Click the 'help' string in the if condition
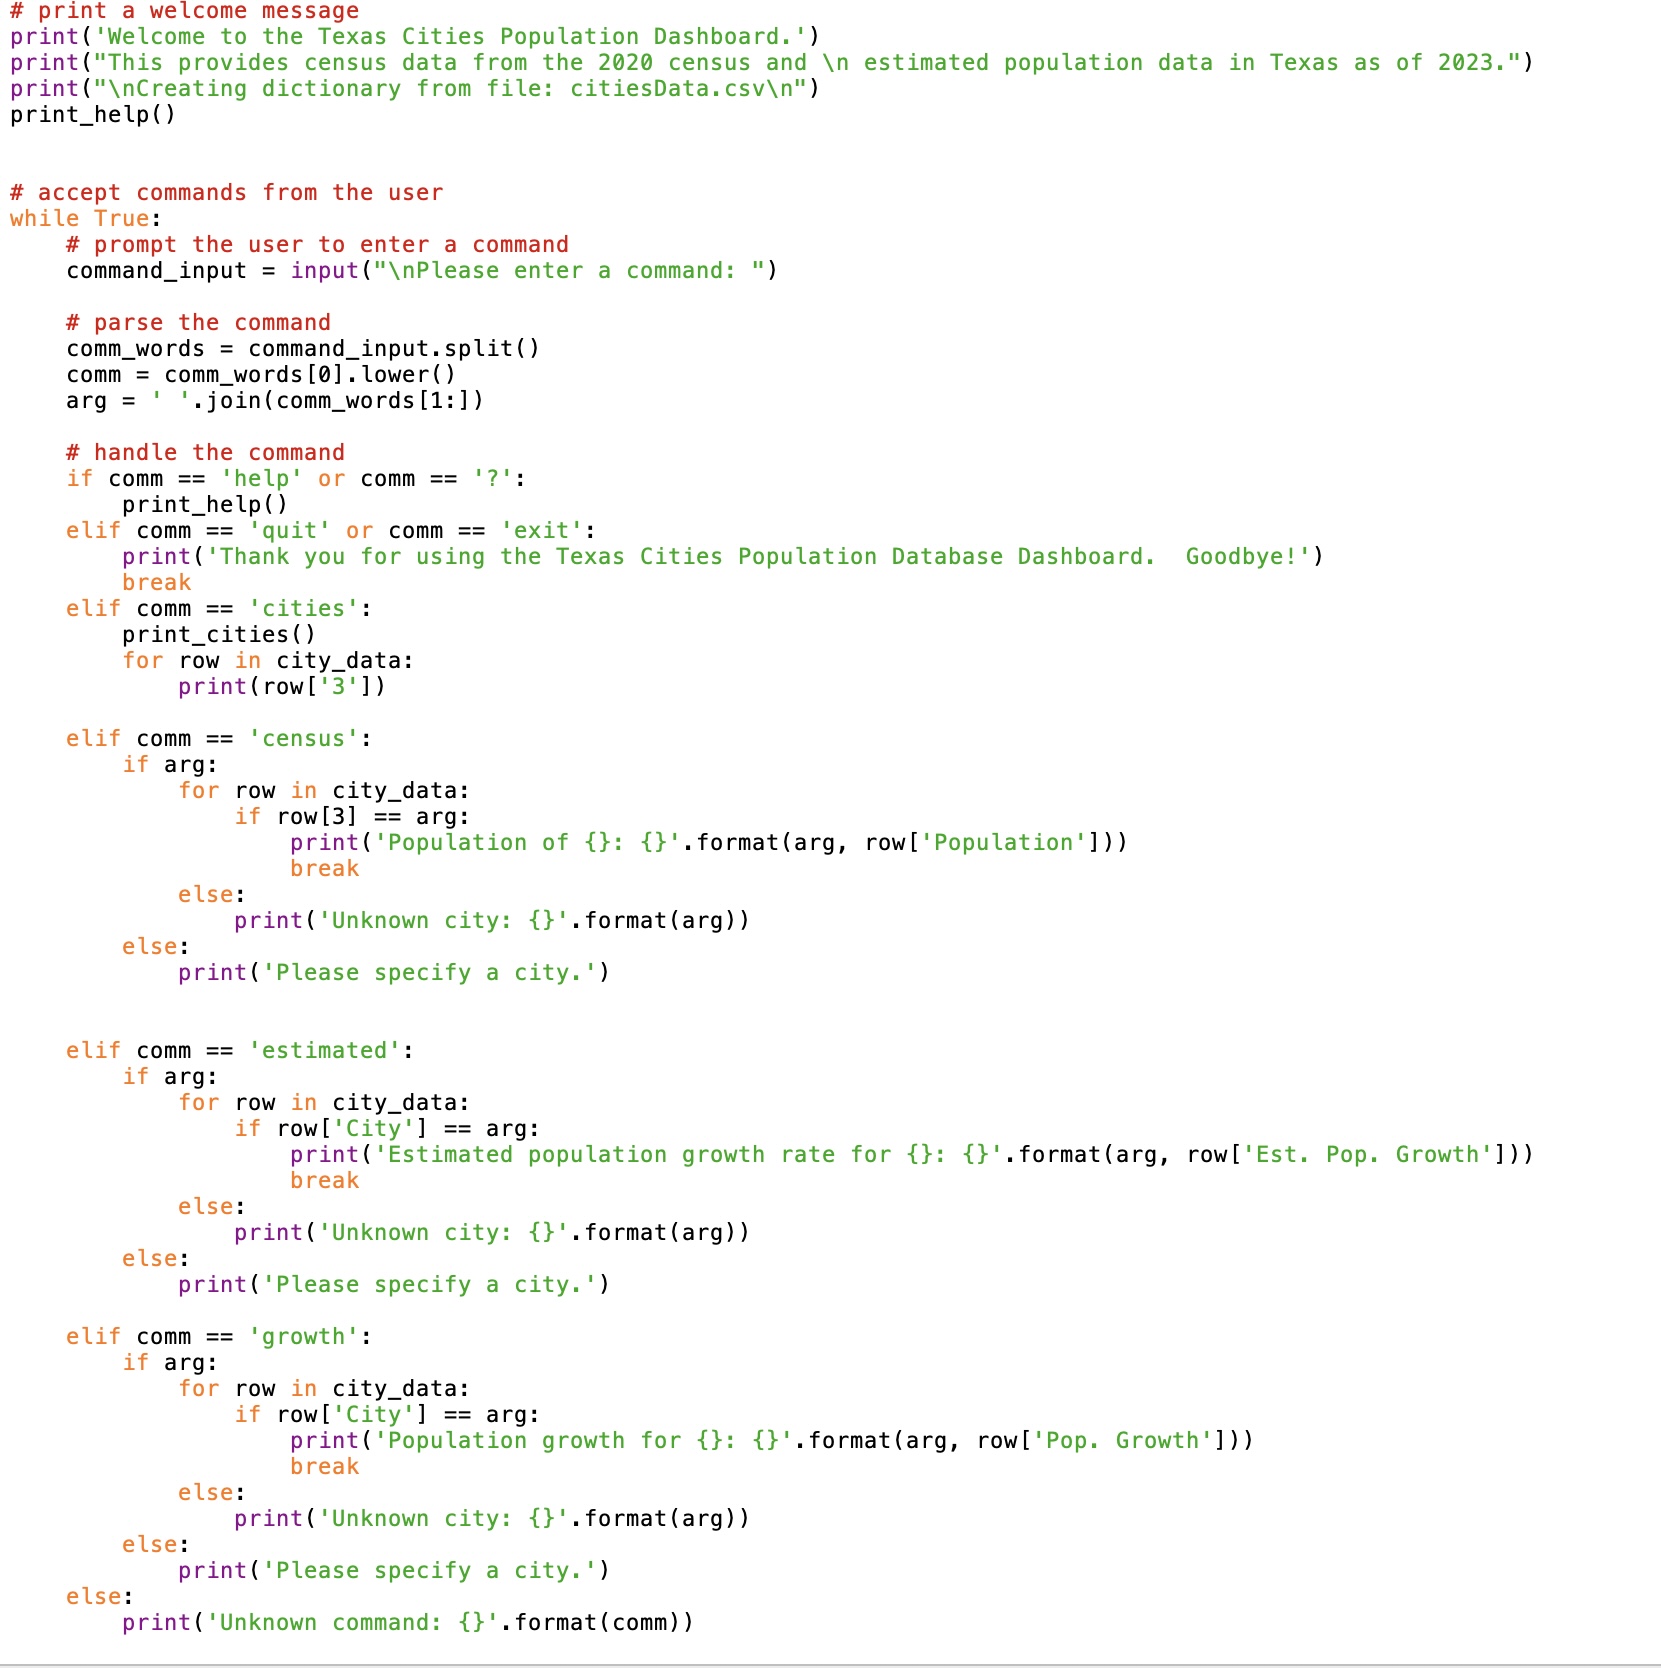This screenshot has height=1668, width=1661. (x=261, y=478)
